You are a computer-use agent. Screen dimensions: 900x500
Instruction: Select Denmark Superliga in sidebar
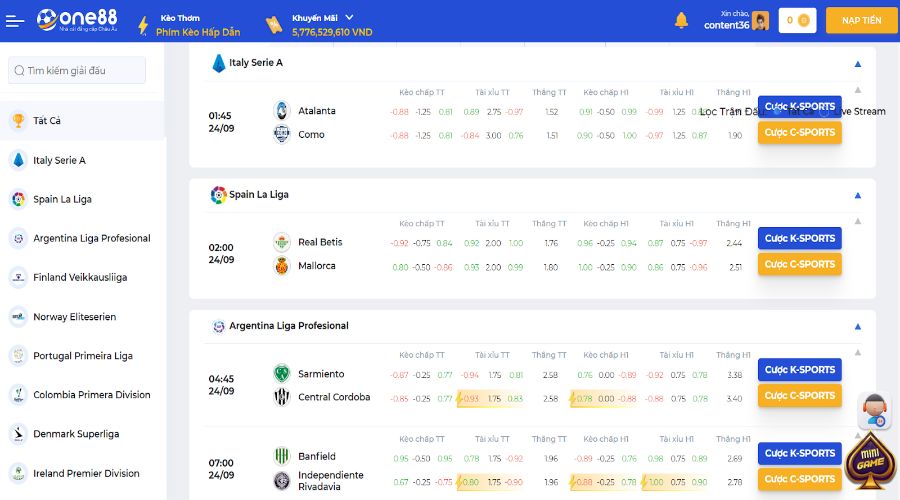coord(83,433)
